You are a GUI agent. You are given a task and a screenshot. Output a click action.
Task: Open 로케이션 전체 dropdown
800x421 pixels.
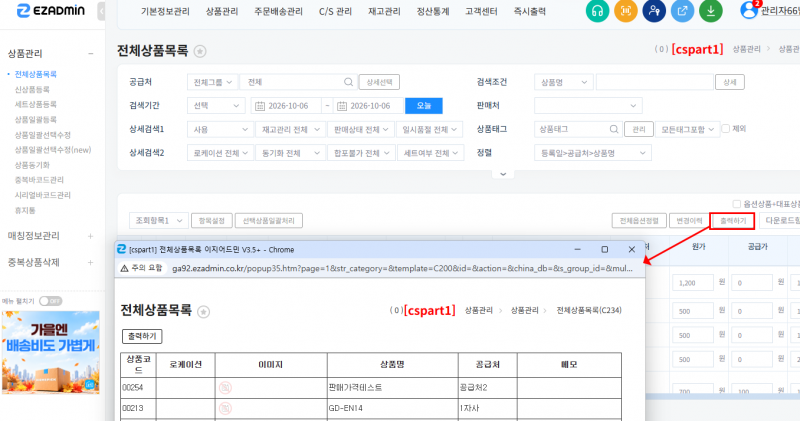point(220,153)
